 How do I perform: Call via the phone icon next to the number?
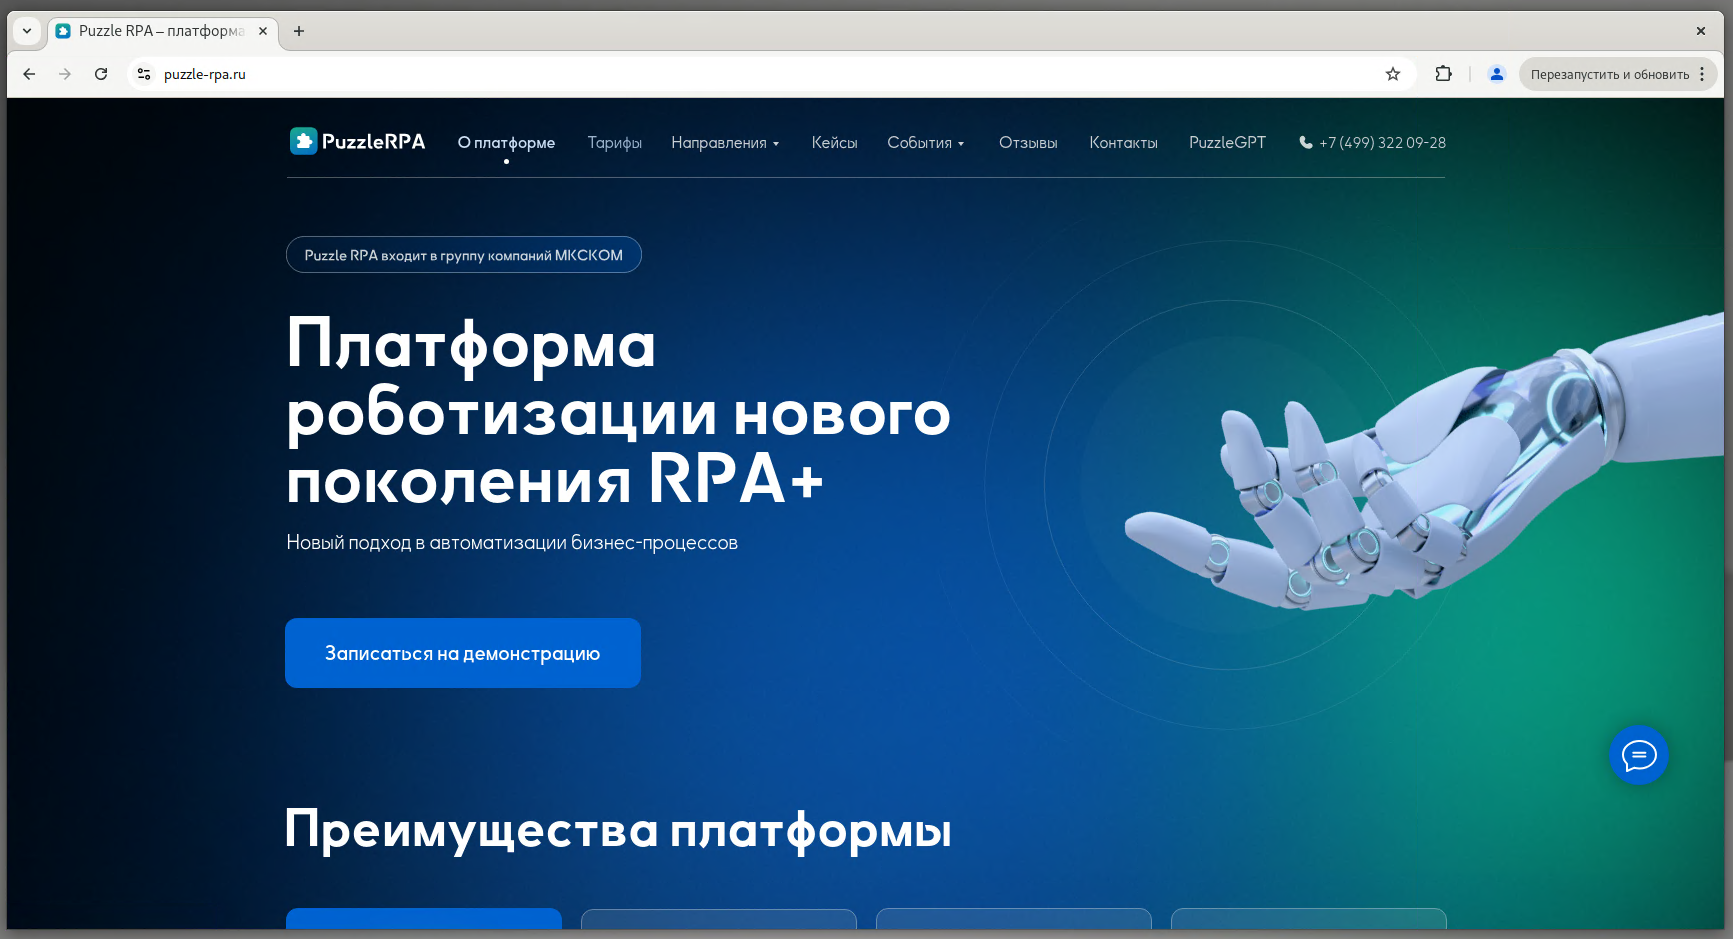point(1306,142)
